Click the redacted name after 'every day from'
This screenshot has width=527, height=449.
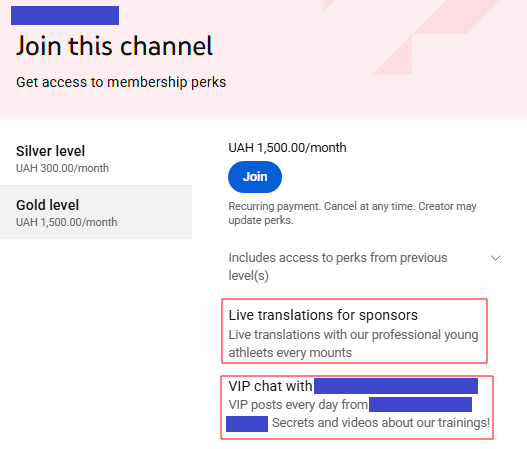tap(420, 404)
